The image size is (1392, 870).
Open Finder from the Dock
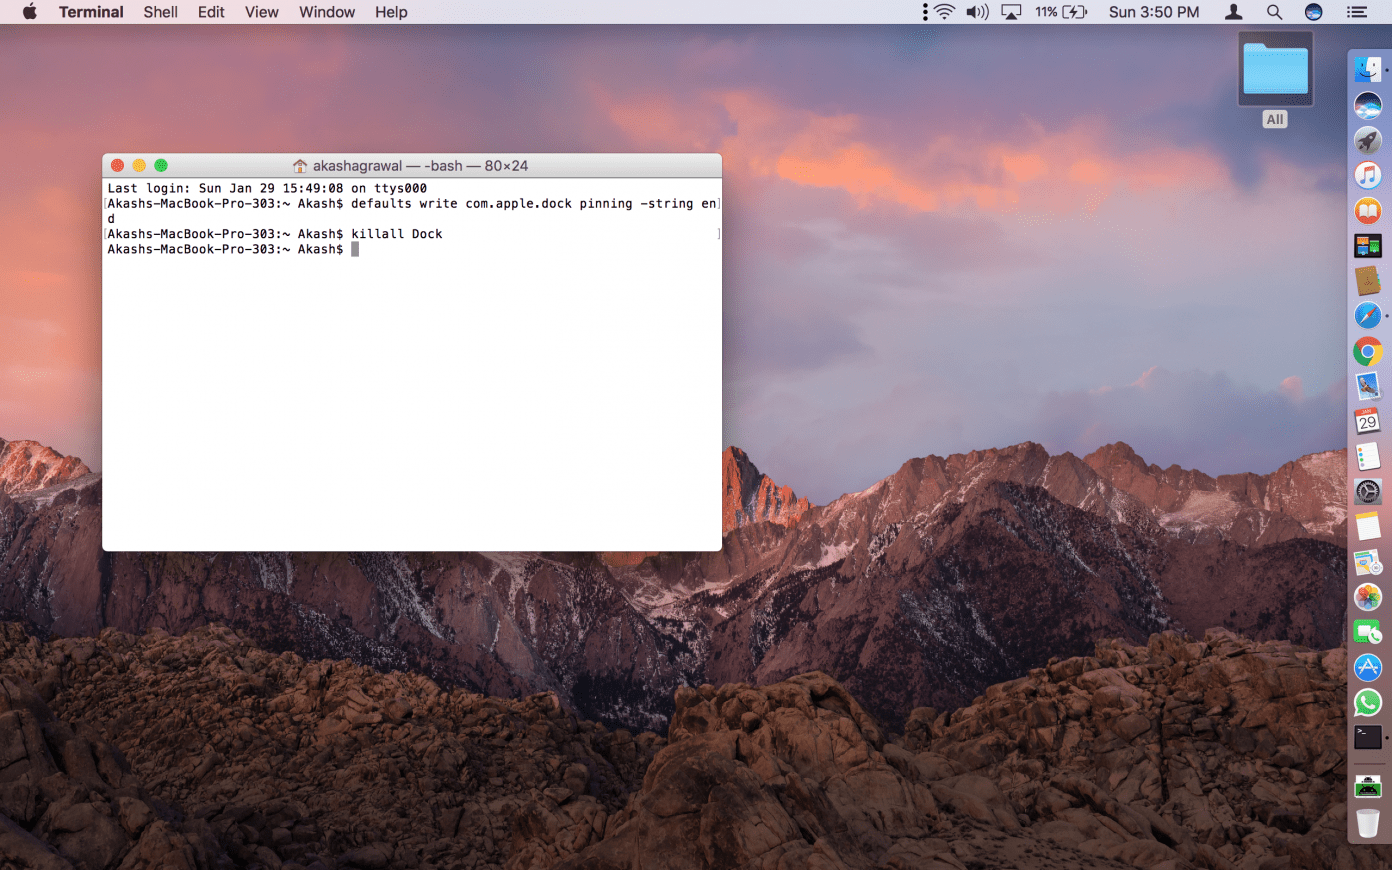pyautogui.click(x=1368, y=69)
